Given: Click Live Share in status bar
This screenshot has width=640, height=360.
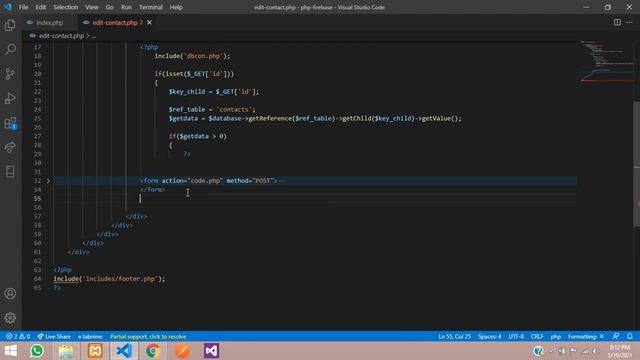Looking at the screenshot, I should [x=54, y=336].
